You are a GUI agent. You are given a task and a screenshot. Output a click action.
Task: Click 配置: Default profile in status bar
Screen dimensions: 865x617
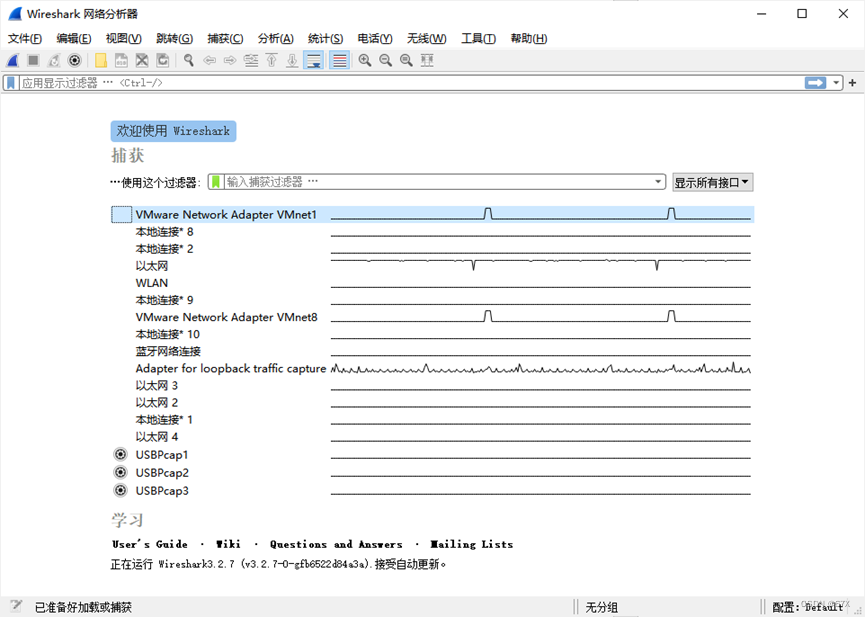(x=808, y=607)
